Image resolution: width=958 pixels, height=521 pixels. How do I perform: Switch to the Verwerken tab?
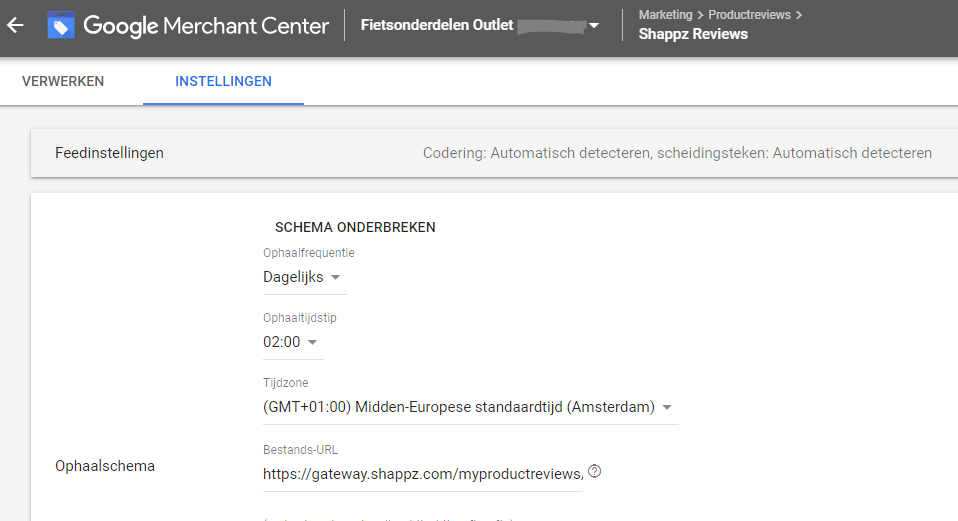pos(63,81)
